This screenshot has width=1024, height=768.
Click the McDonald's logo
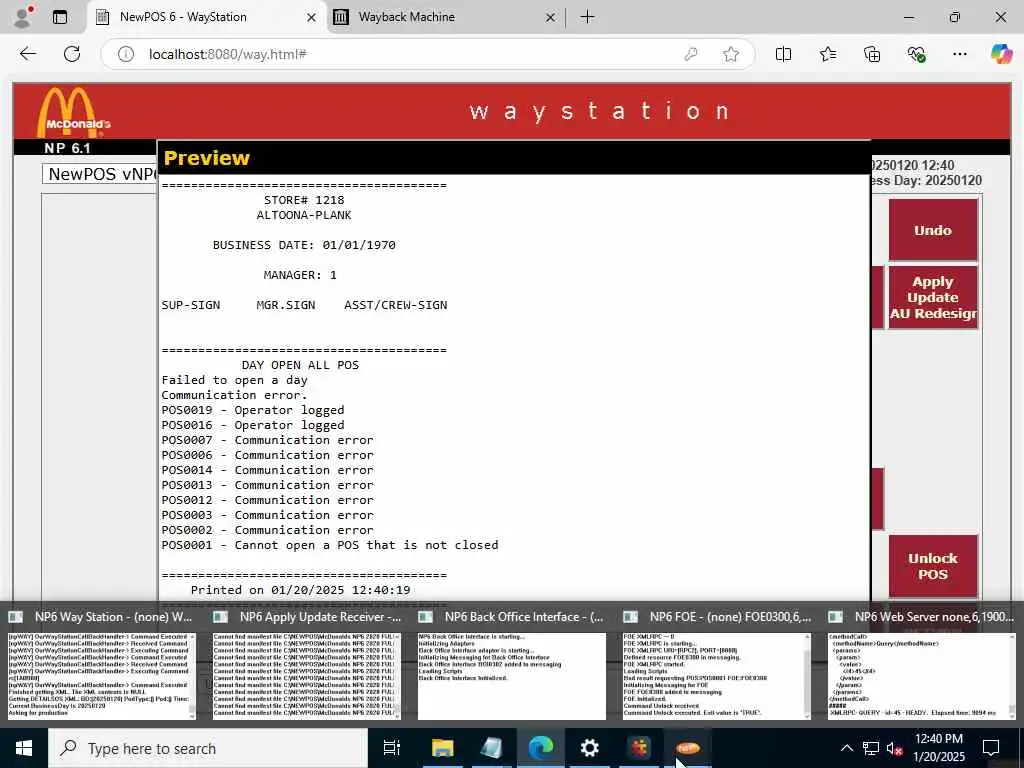(x=73, y=112)
